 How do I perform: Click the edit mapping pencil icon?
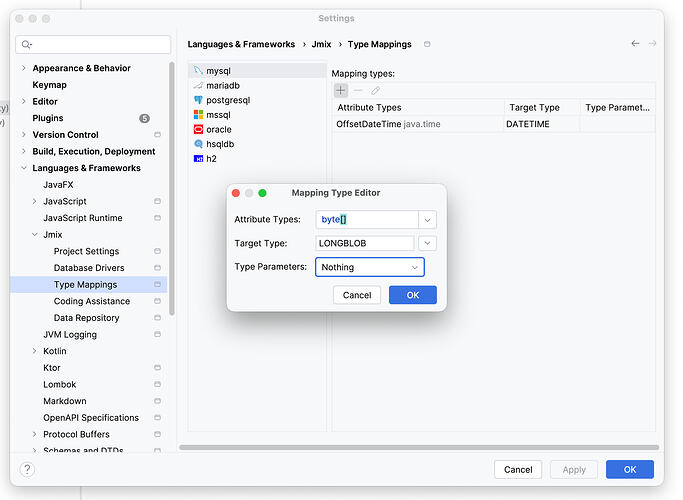375,91
